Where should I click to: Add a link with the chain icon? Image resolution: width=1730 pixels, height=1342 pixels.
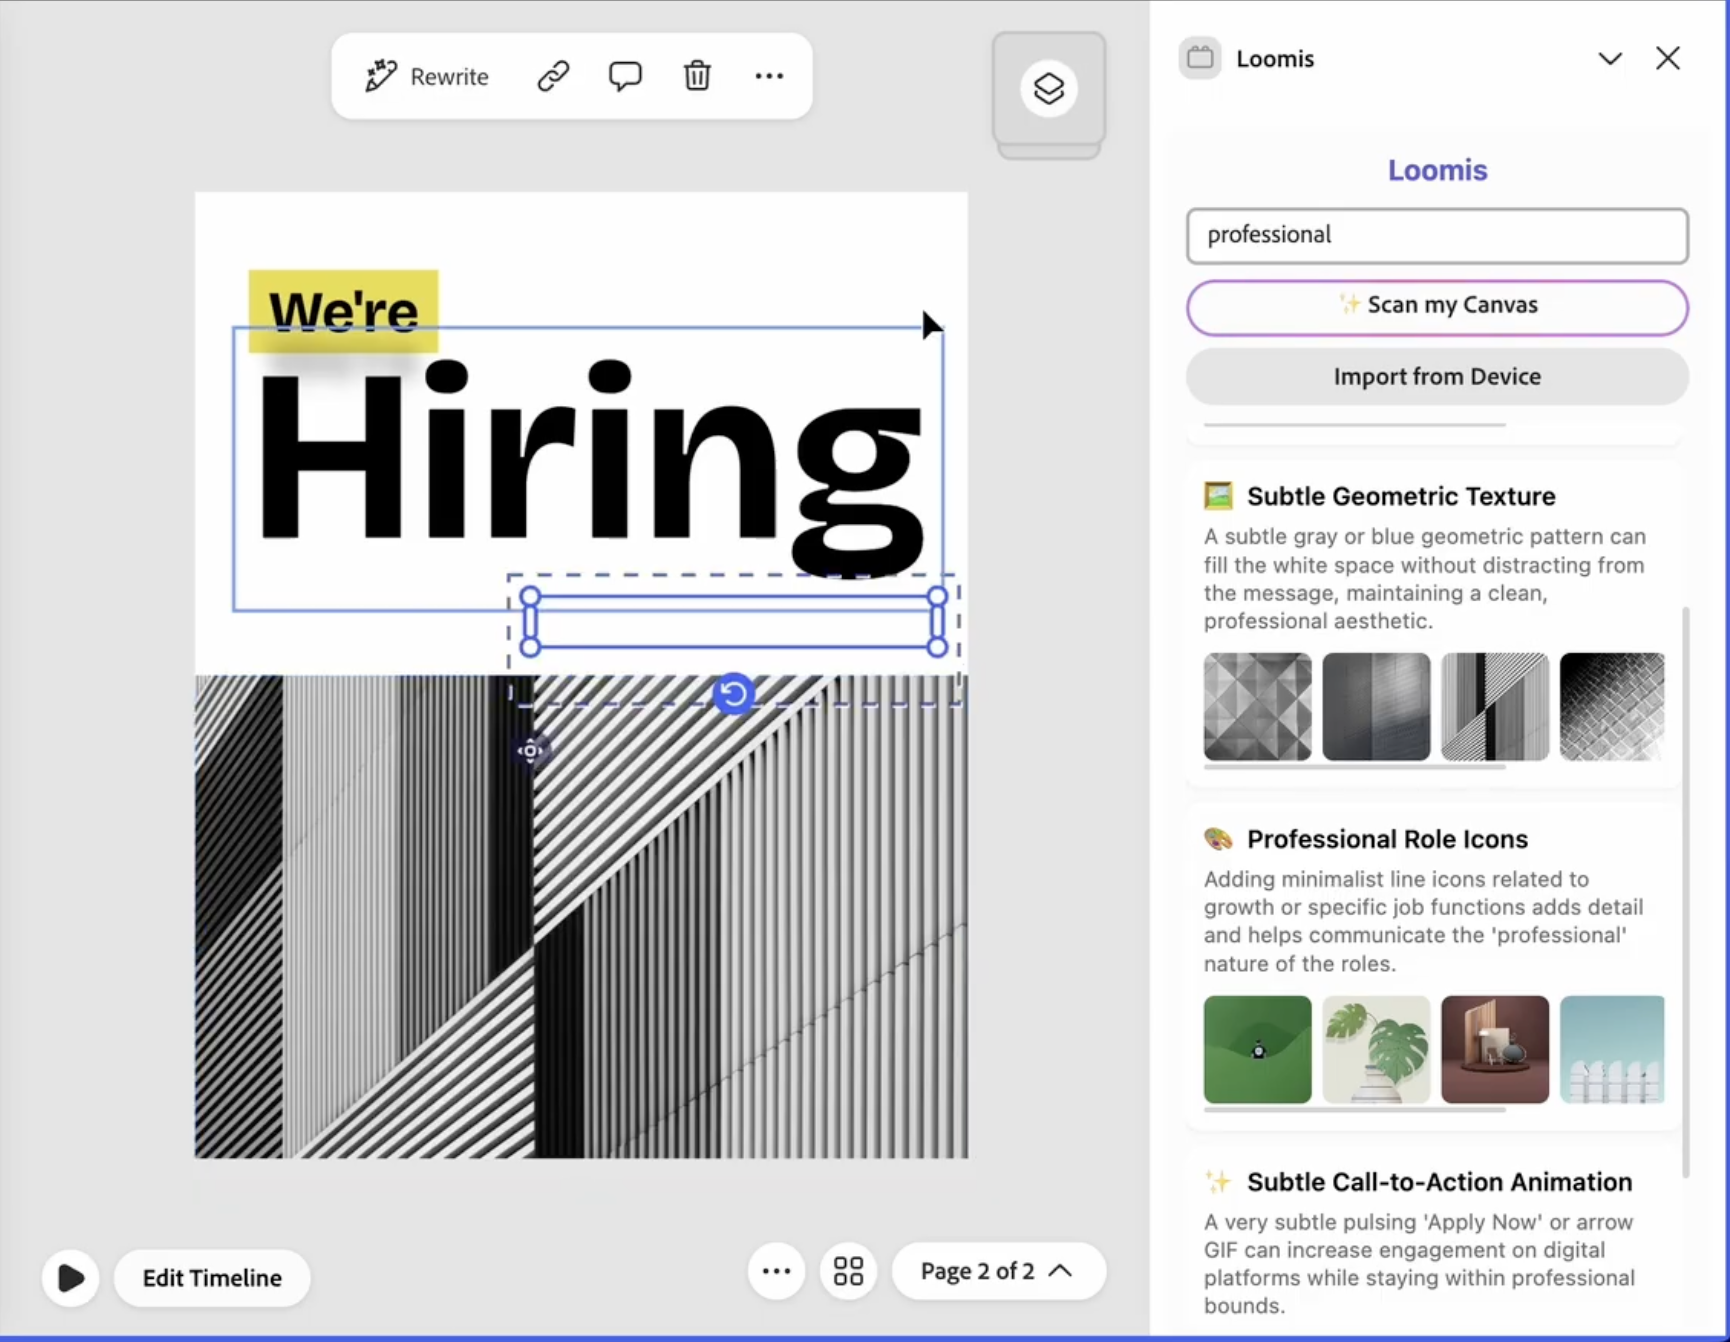click(553, 76)
